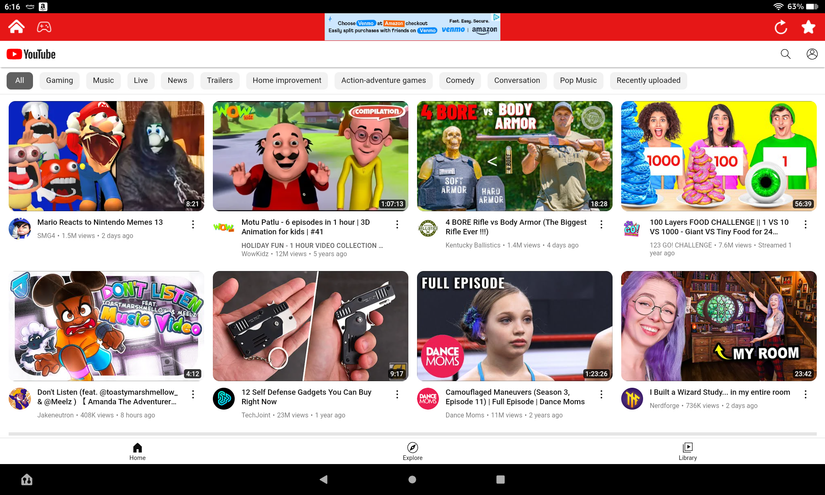Play Don't Listen Music Video thumbnail

point(106,326)
